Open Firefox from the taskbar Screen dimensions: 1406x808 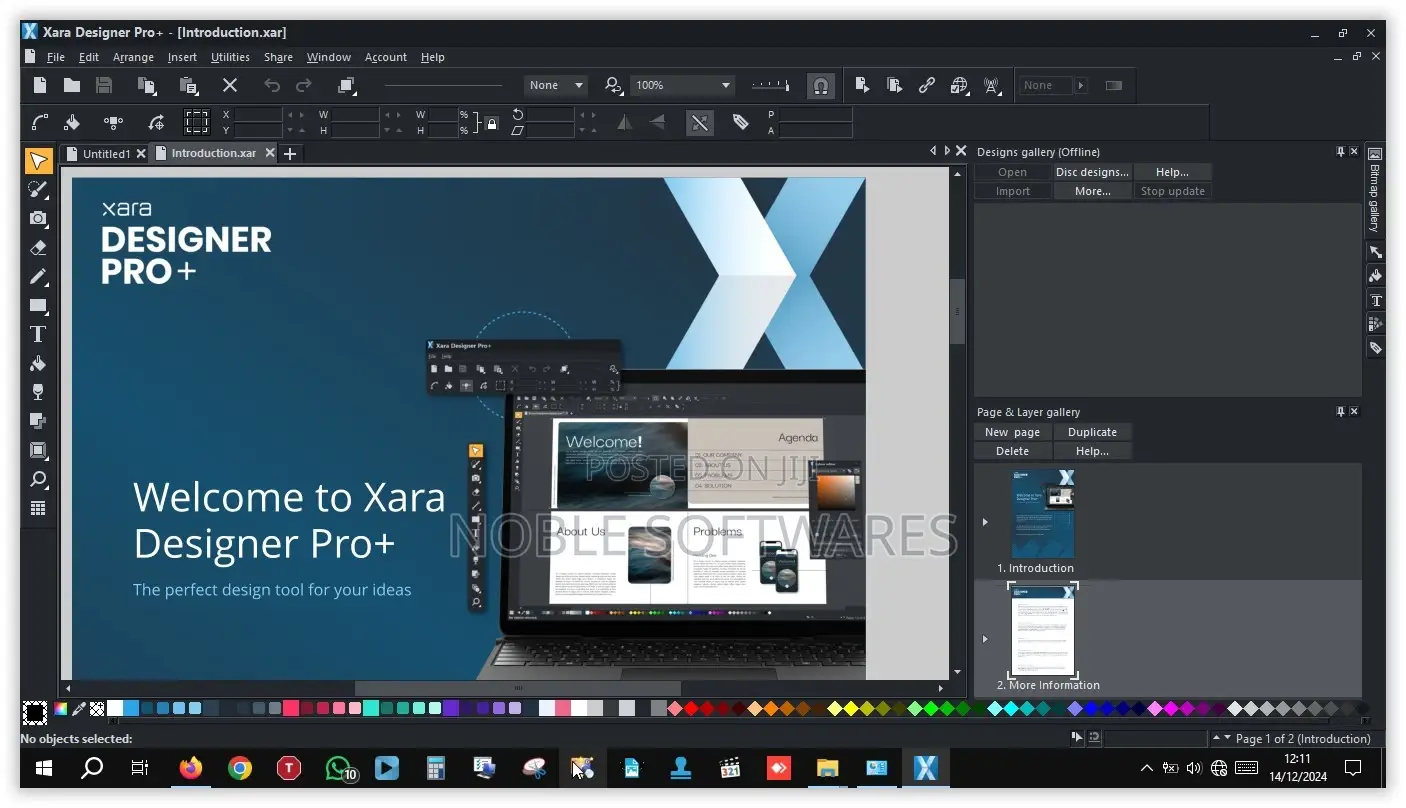(x=190, y=768)
